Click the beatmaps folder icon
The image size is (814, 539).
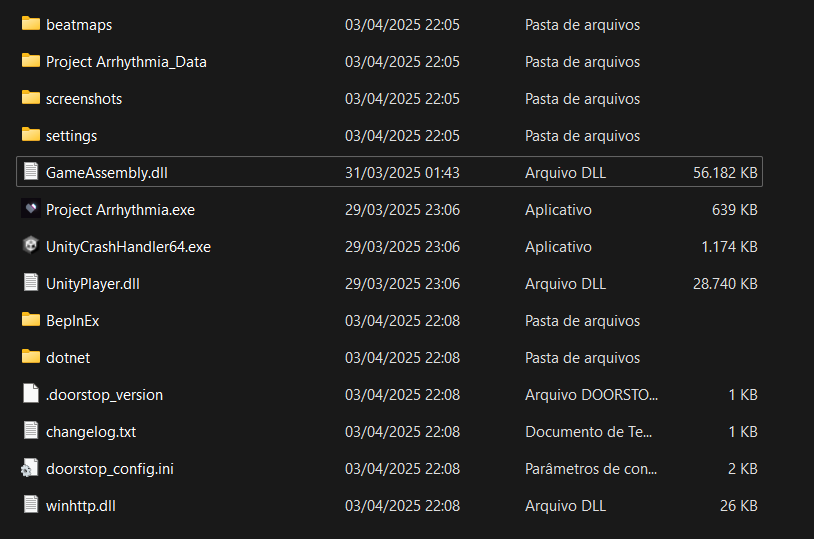click(x=30, y=24)
